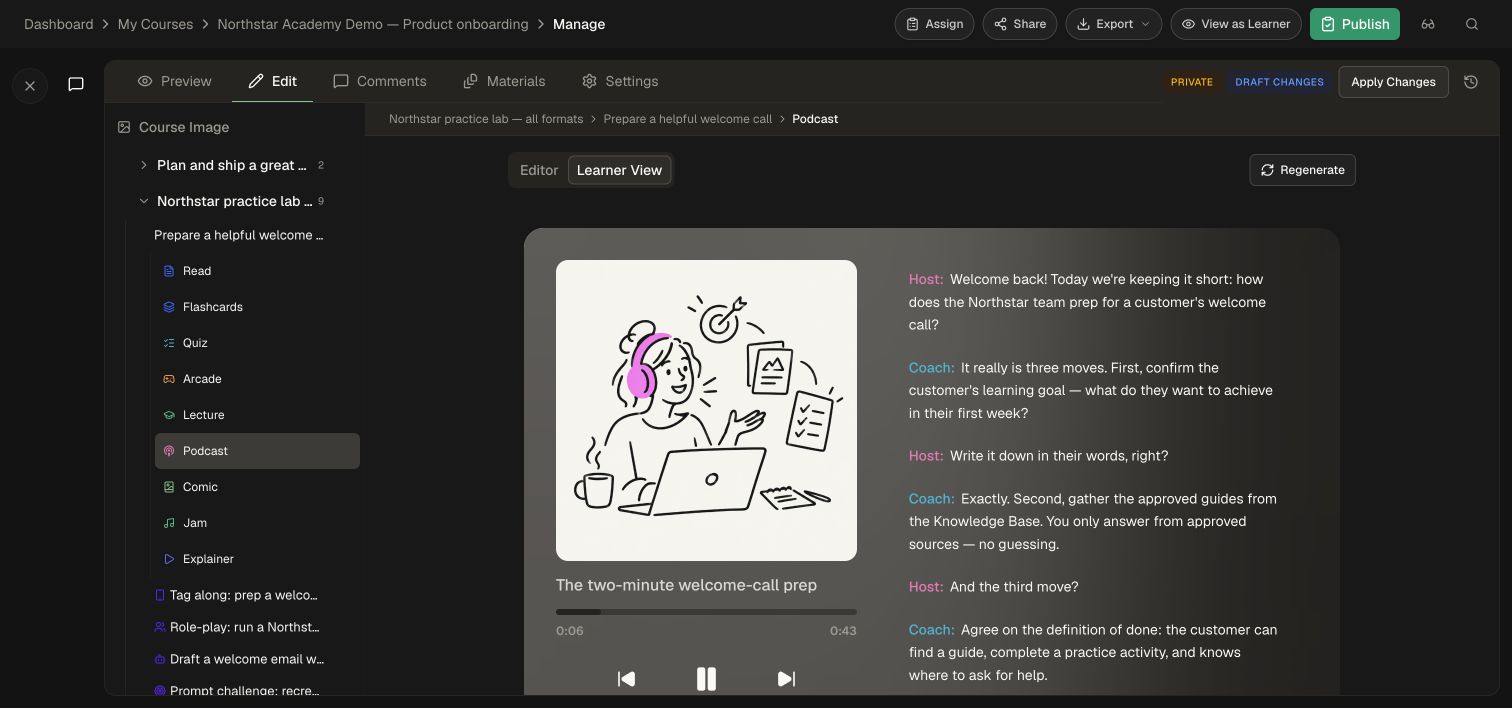
Task: Open the Settings tab
Action: pos(620,81)
